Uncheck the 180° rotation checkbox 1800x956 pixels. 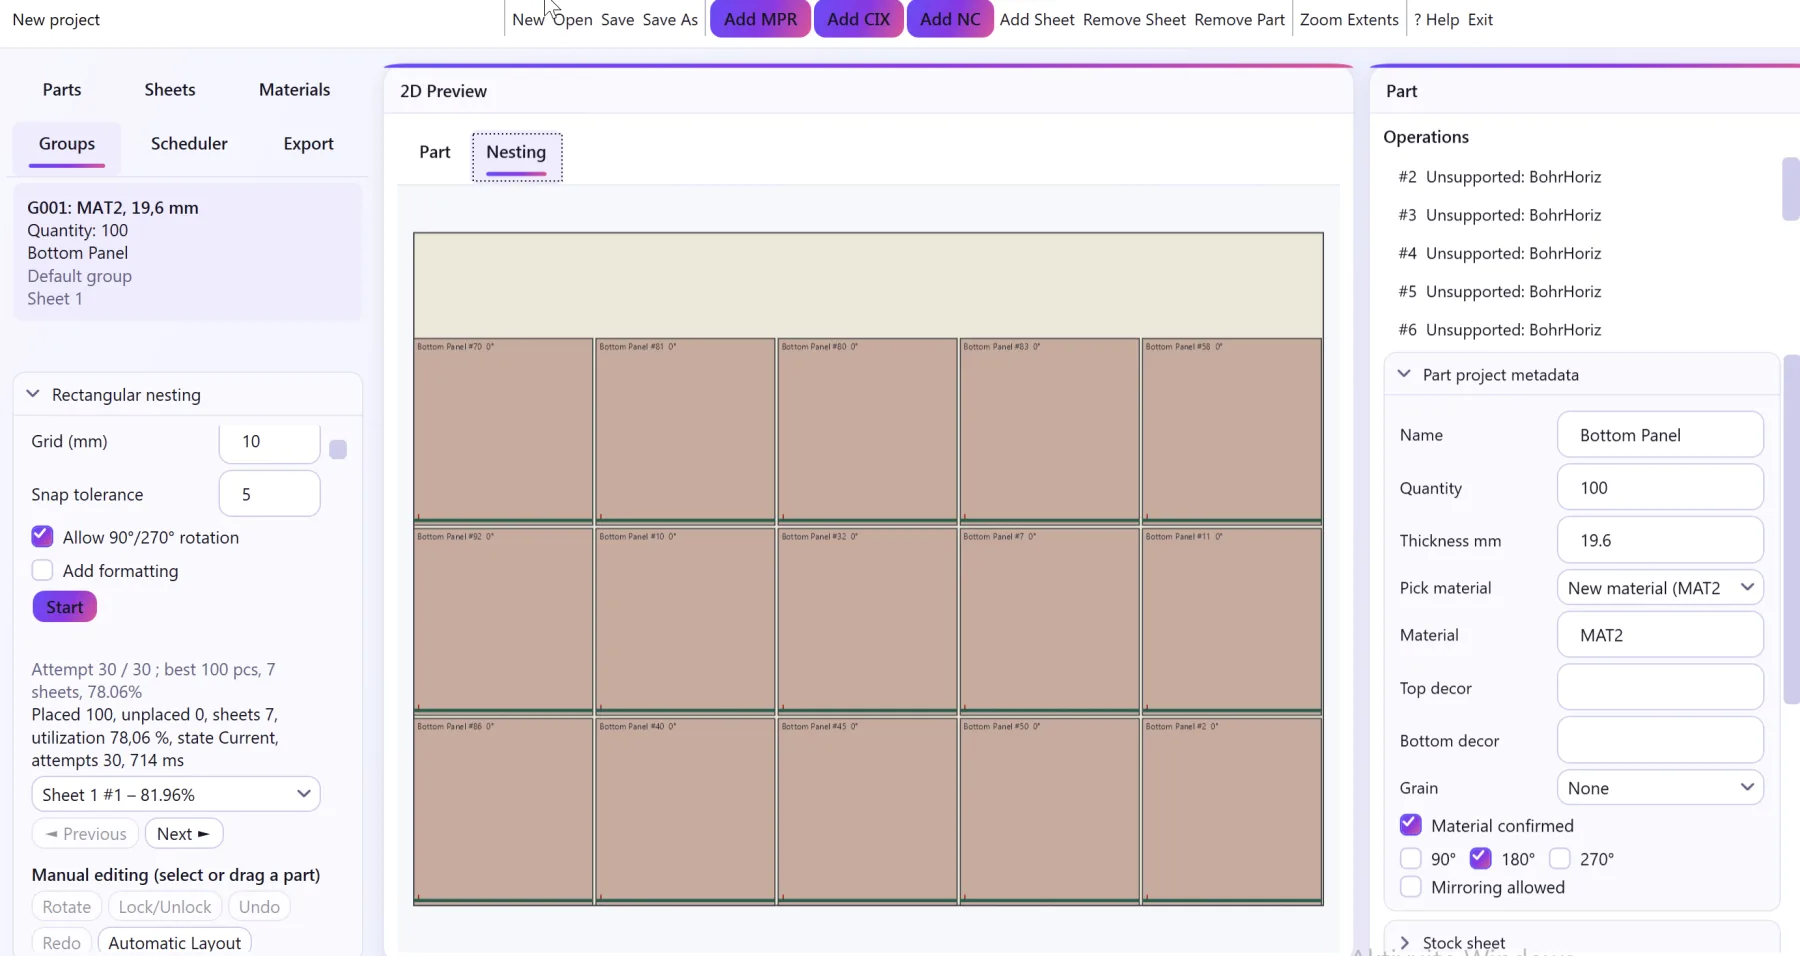coord(1481,858)
